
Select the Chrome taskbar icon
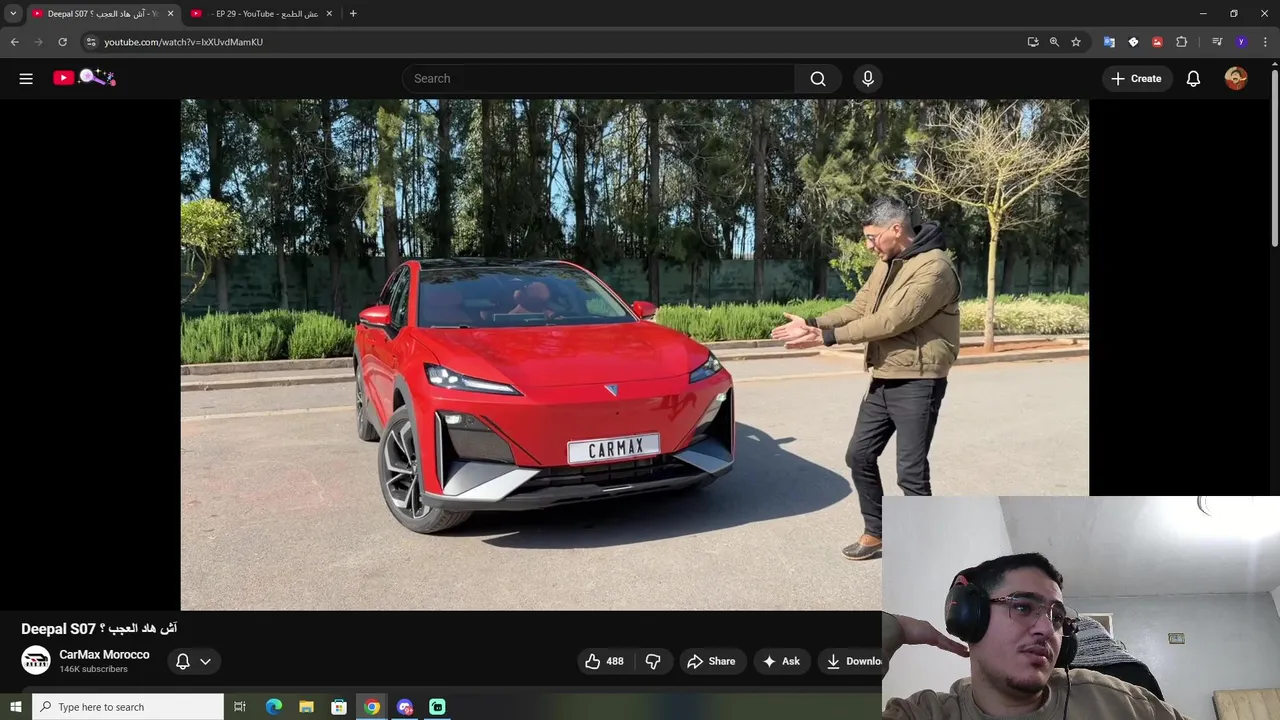pyautogui.click(x=372, y=707)
